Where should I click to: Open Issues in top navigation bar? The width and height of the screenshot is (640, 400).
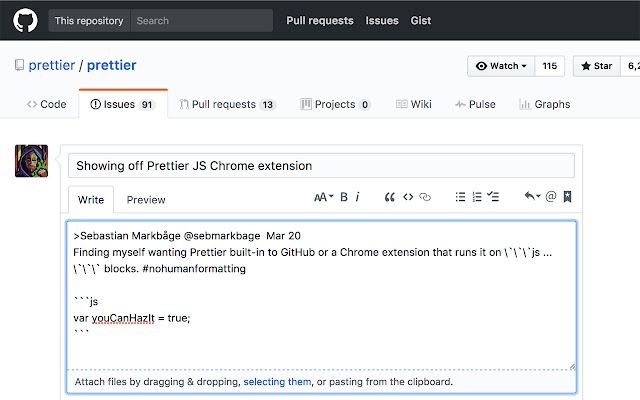382,20
